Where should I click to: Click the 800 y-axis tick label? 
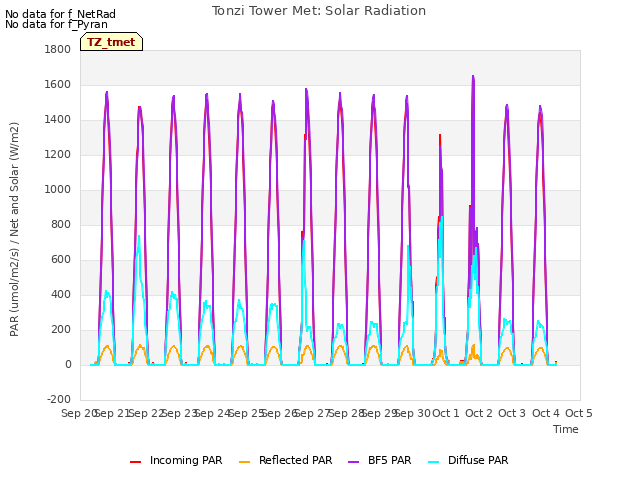61,224
